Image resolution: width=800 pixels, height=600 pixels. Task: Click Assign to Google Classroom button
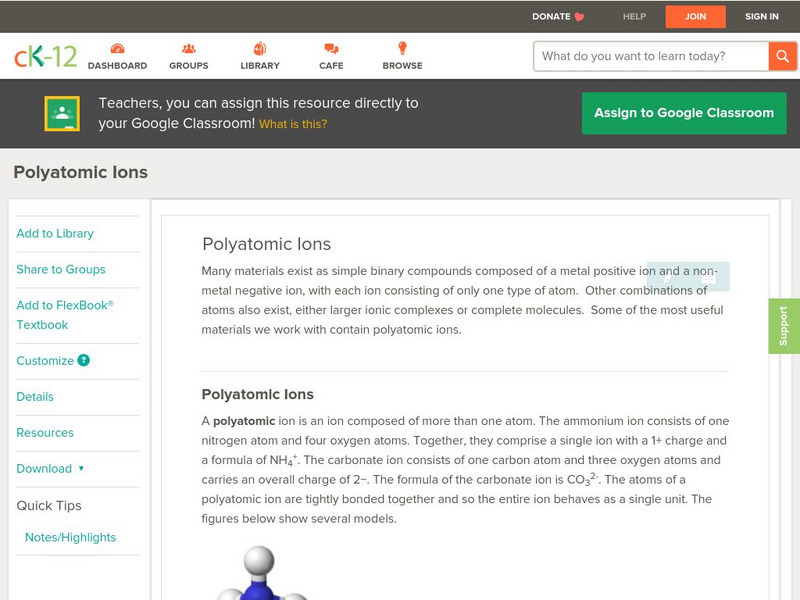coord(684,113)
